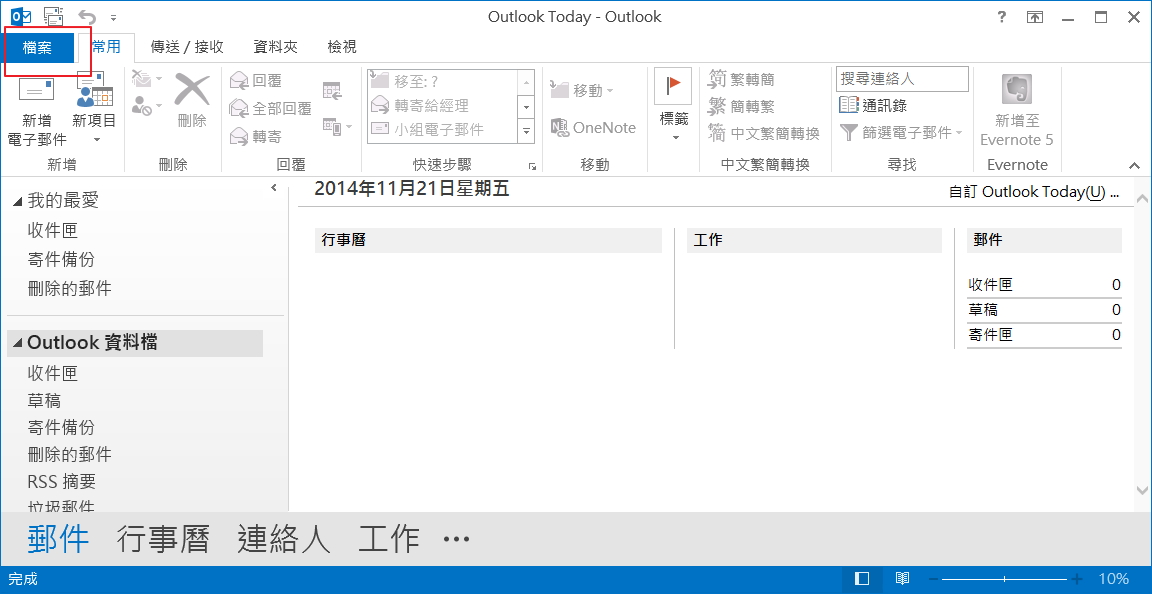1152x594 pixels.
Task: Click the 全部回覆 reply-all icon
Action: [x=240, y=108]
